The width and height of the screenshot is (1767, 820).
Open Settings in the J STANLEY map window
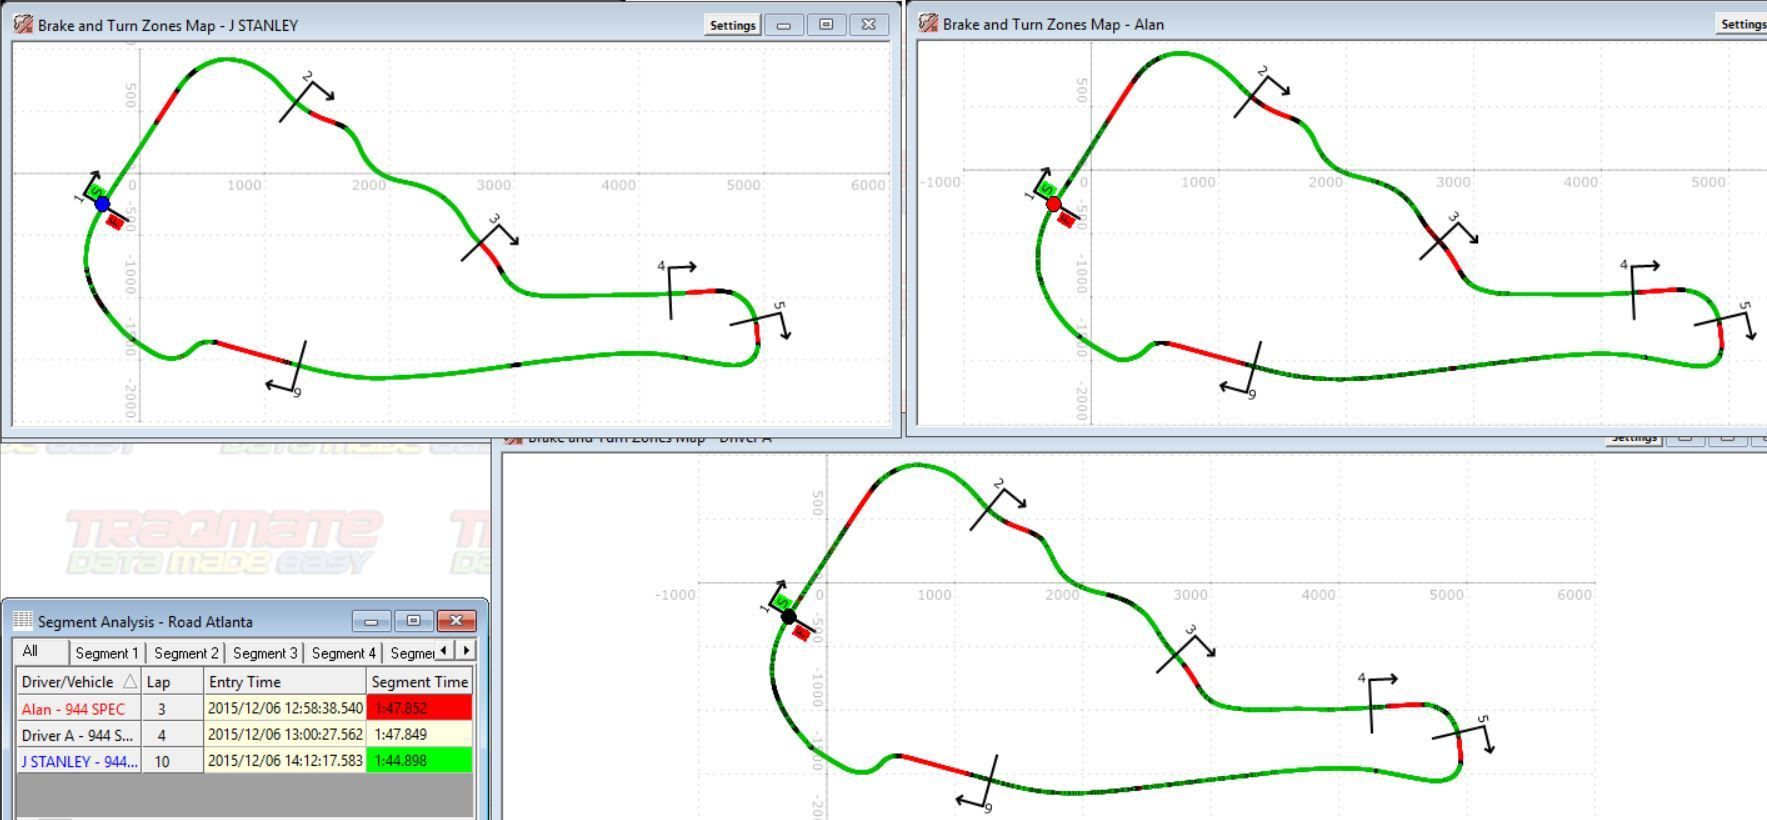click(x=732, y=25)
